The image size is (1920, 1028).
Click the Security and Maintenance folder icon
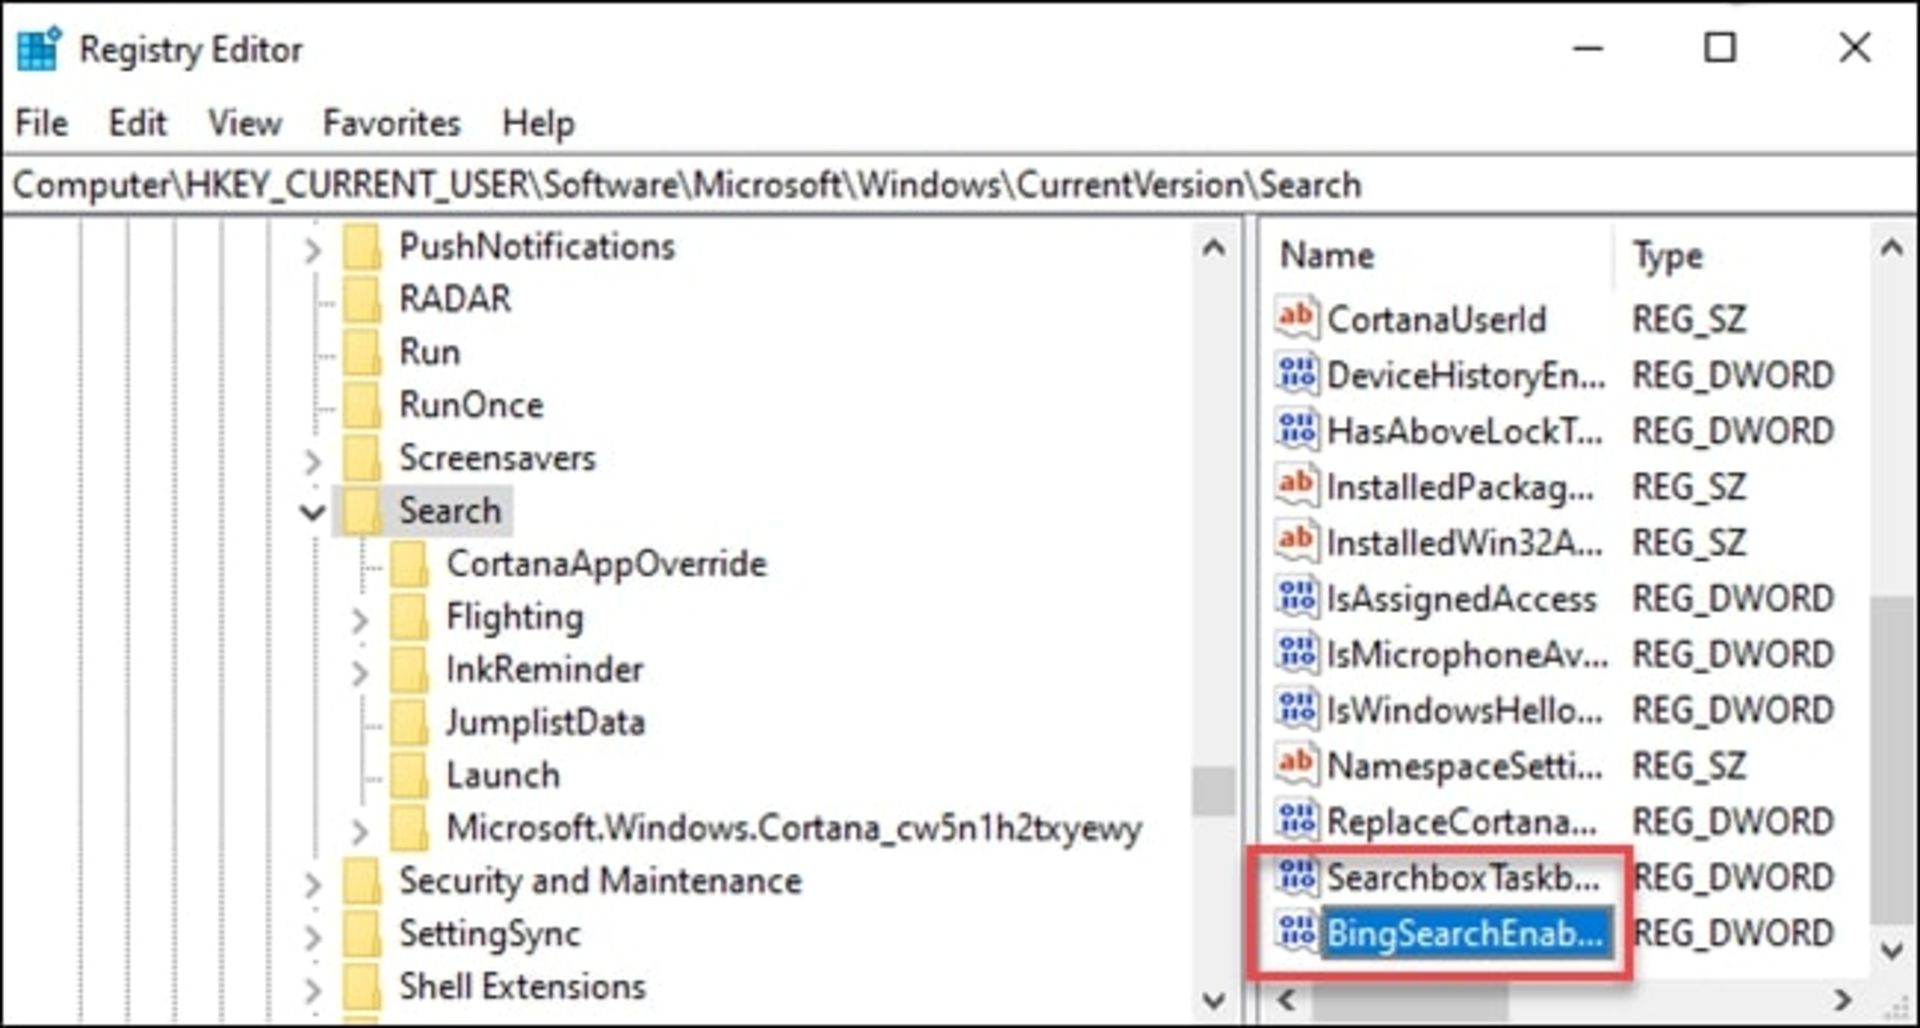click(362, 881)
